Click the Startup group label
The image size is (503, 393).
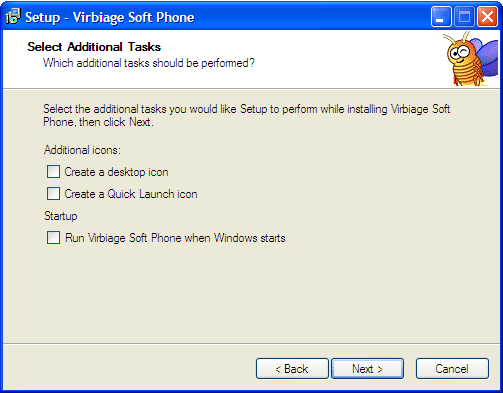pos(61,216)
